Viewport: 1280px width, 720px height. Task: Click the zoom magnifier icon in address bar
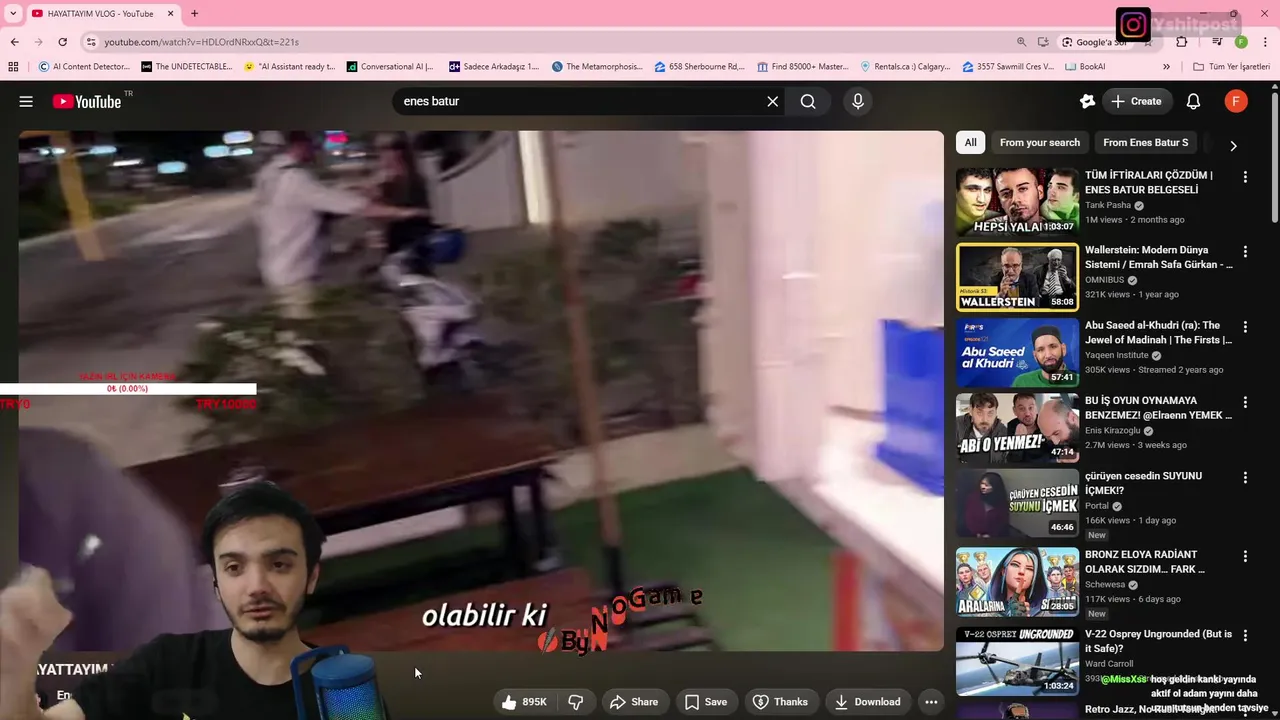[x=1021, y=42]
